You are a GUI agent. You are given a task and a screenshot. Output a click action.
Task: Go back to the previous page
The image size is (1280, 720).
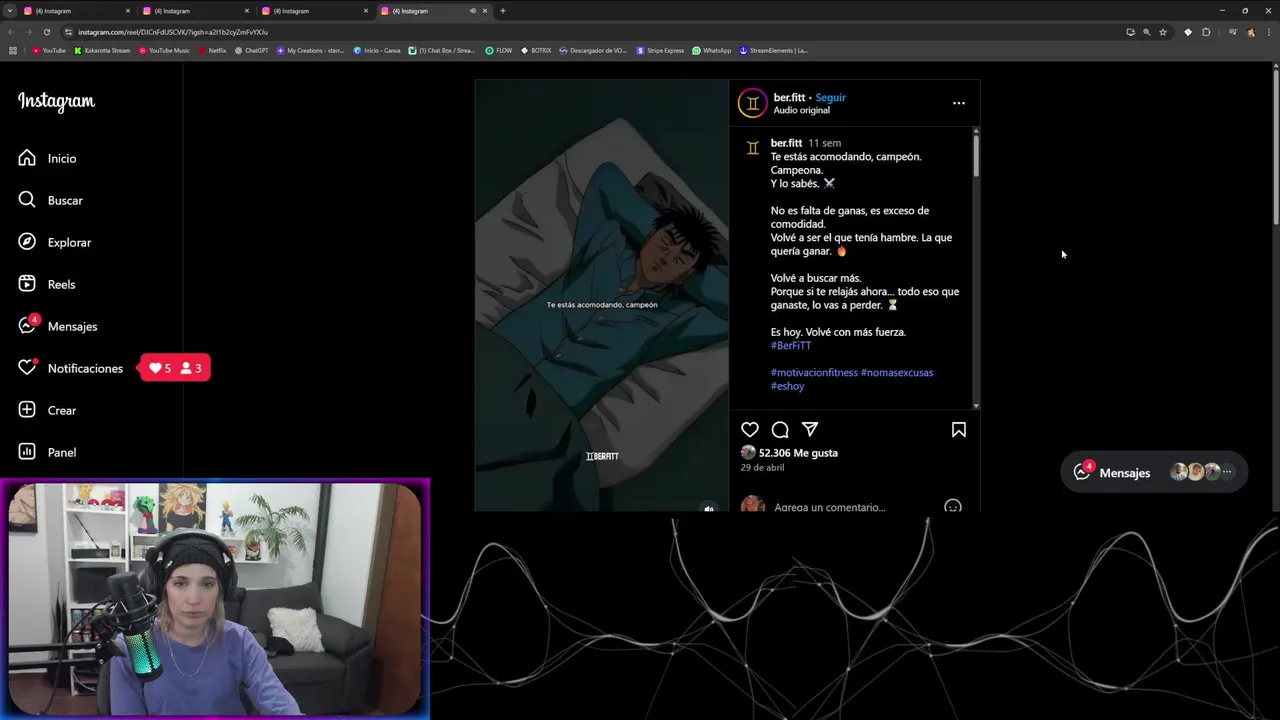(x=10, y=32)
